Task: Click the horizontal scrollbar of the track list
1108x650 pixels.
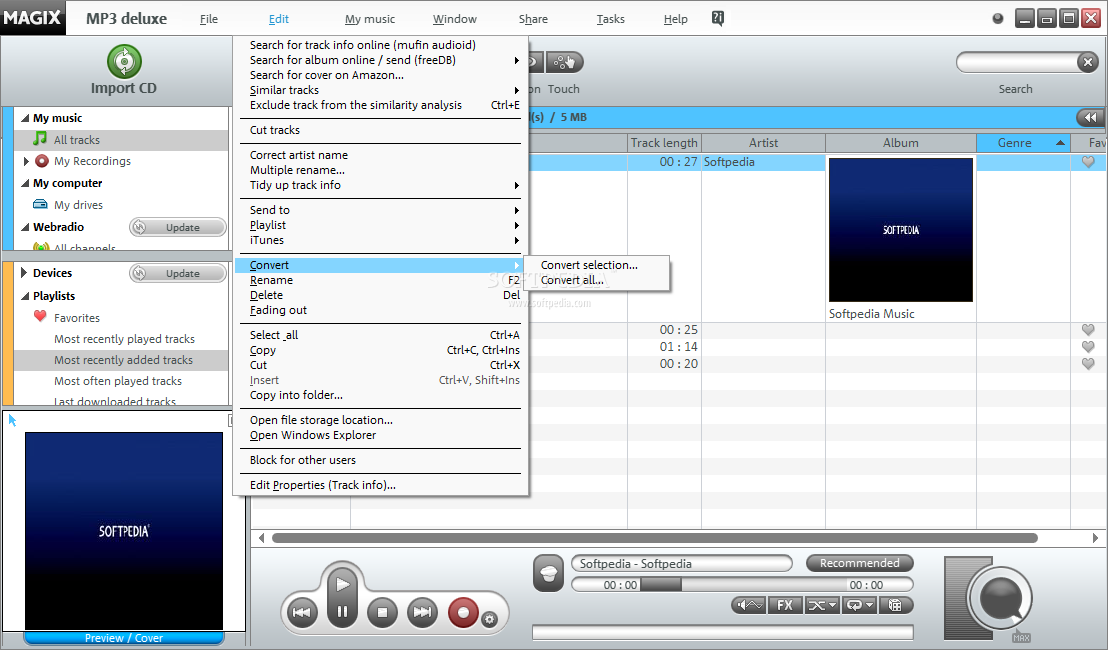Action: (654, 538)
